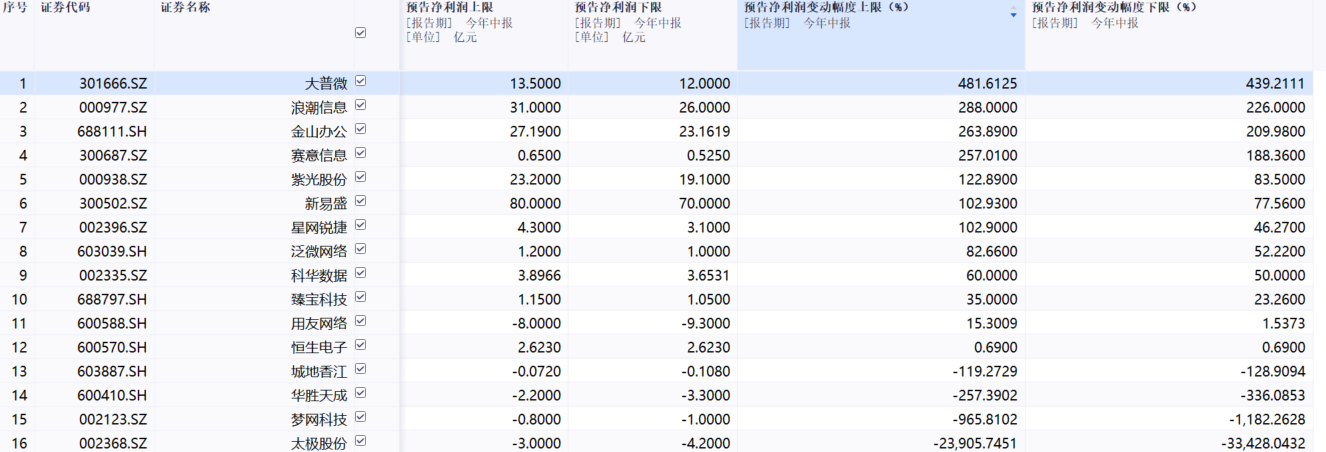Select cell value -1,182.2628
The width and height of the screenshot is (1326, 452).
point(1267,419)
